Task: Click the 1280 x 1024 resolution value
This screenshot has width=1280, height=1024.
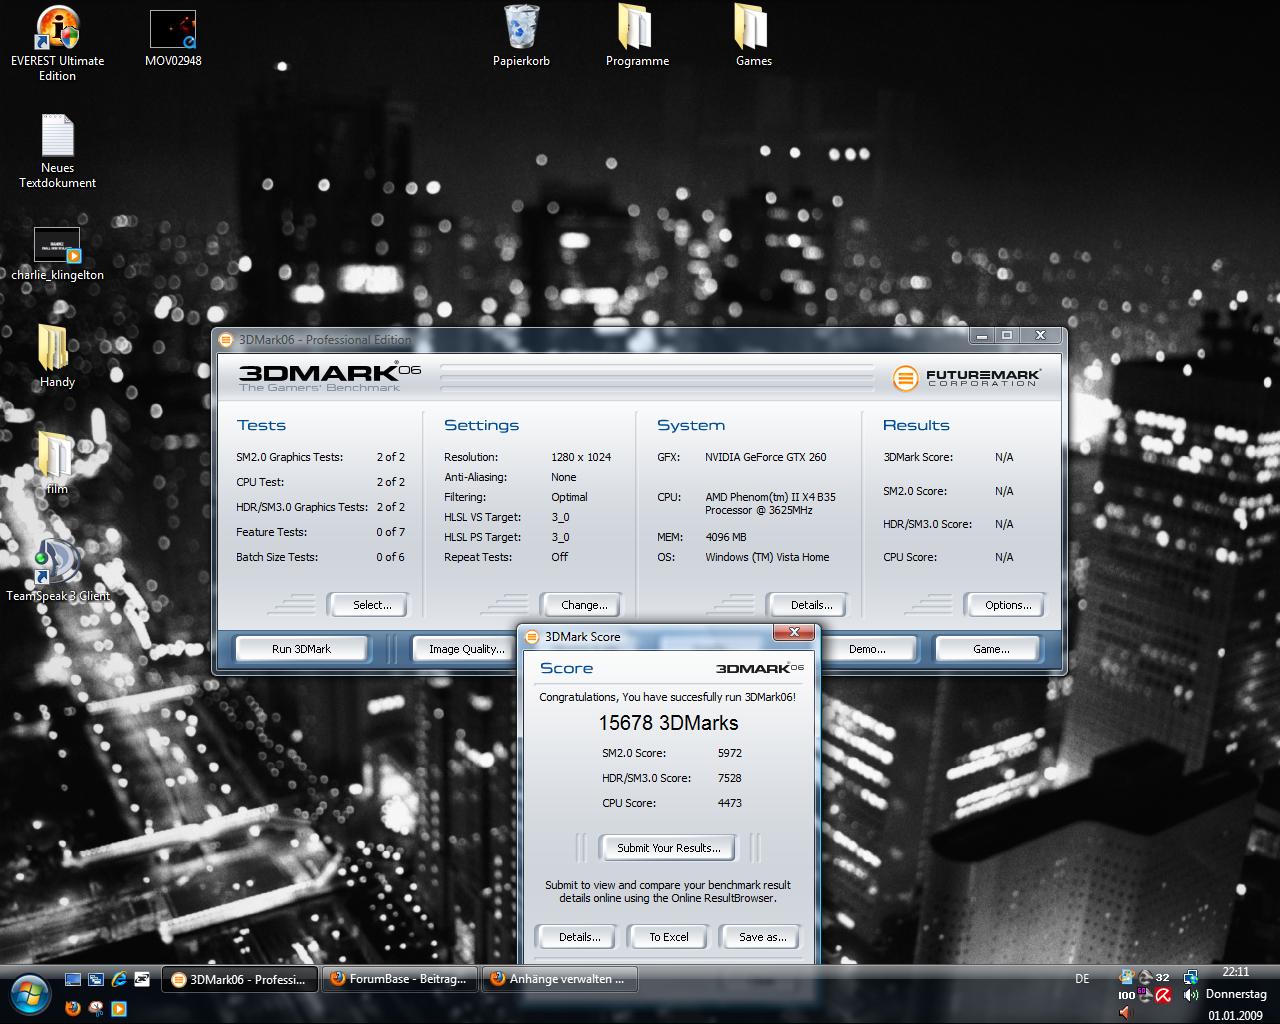Action: point(581,457)
